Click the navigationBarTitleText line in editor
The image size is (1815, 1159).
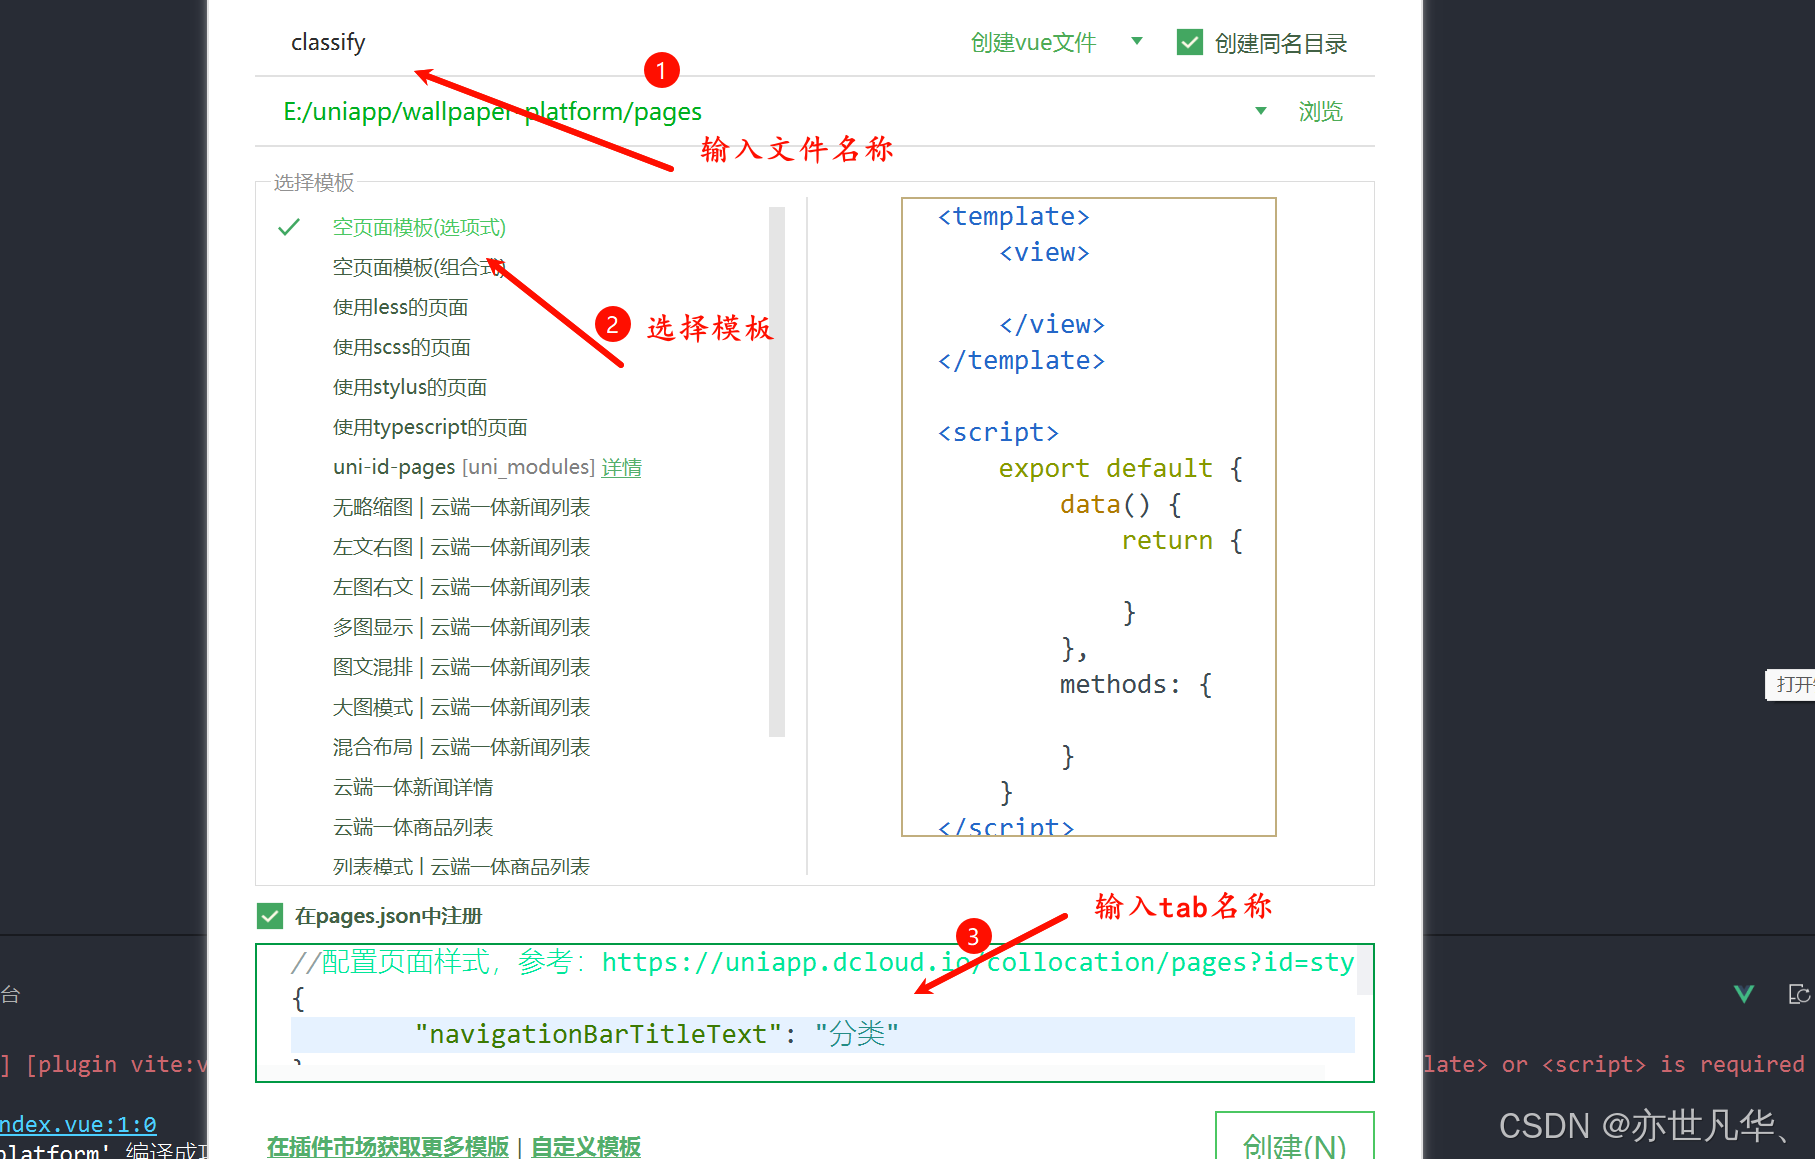point(822,1034)
